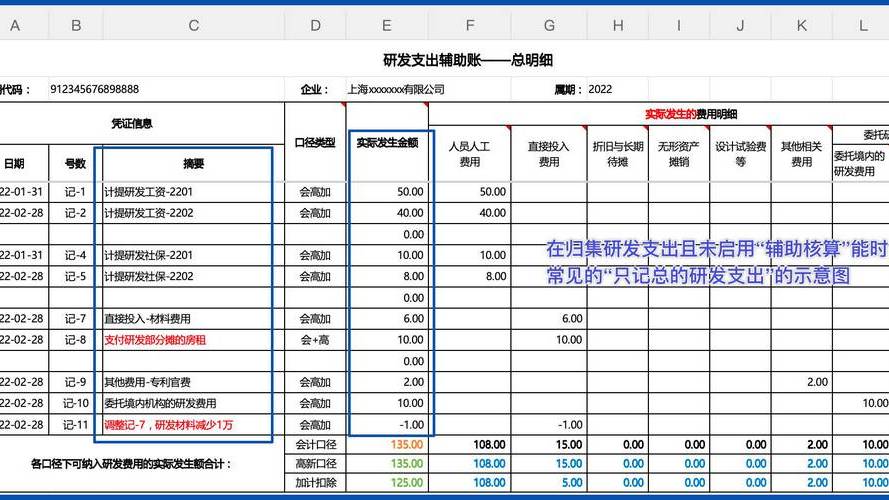Click the 实际发生金额 header cell
Image resolution: width=889 pixels, height=500 pixels.
click(x=387, y=142)
